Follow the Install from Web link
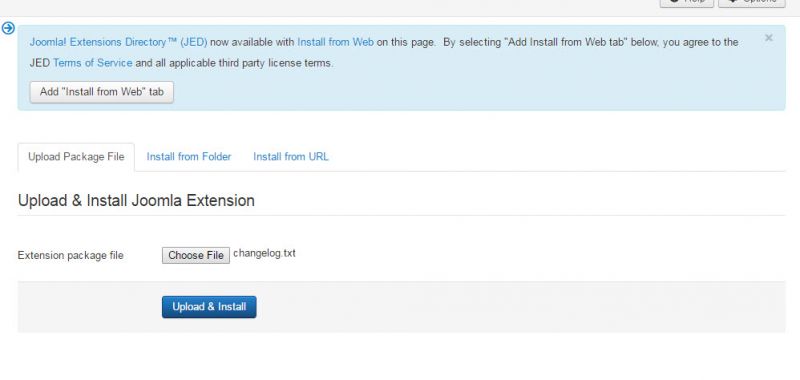Viewport: 800px width, 380px height. (335, 42)
